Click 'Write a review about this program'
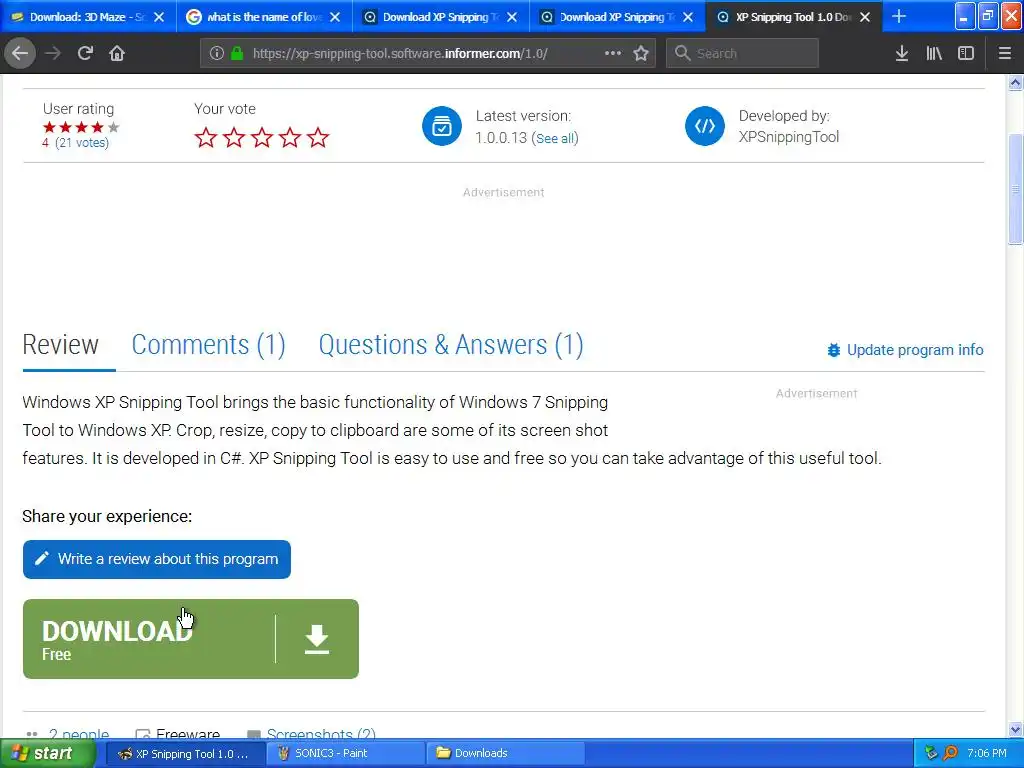Viewport: 1024px width, 768px height. click(157, 559)
